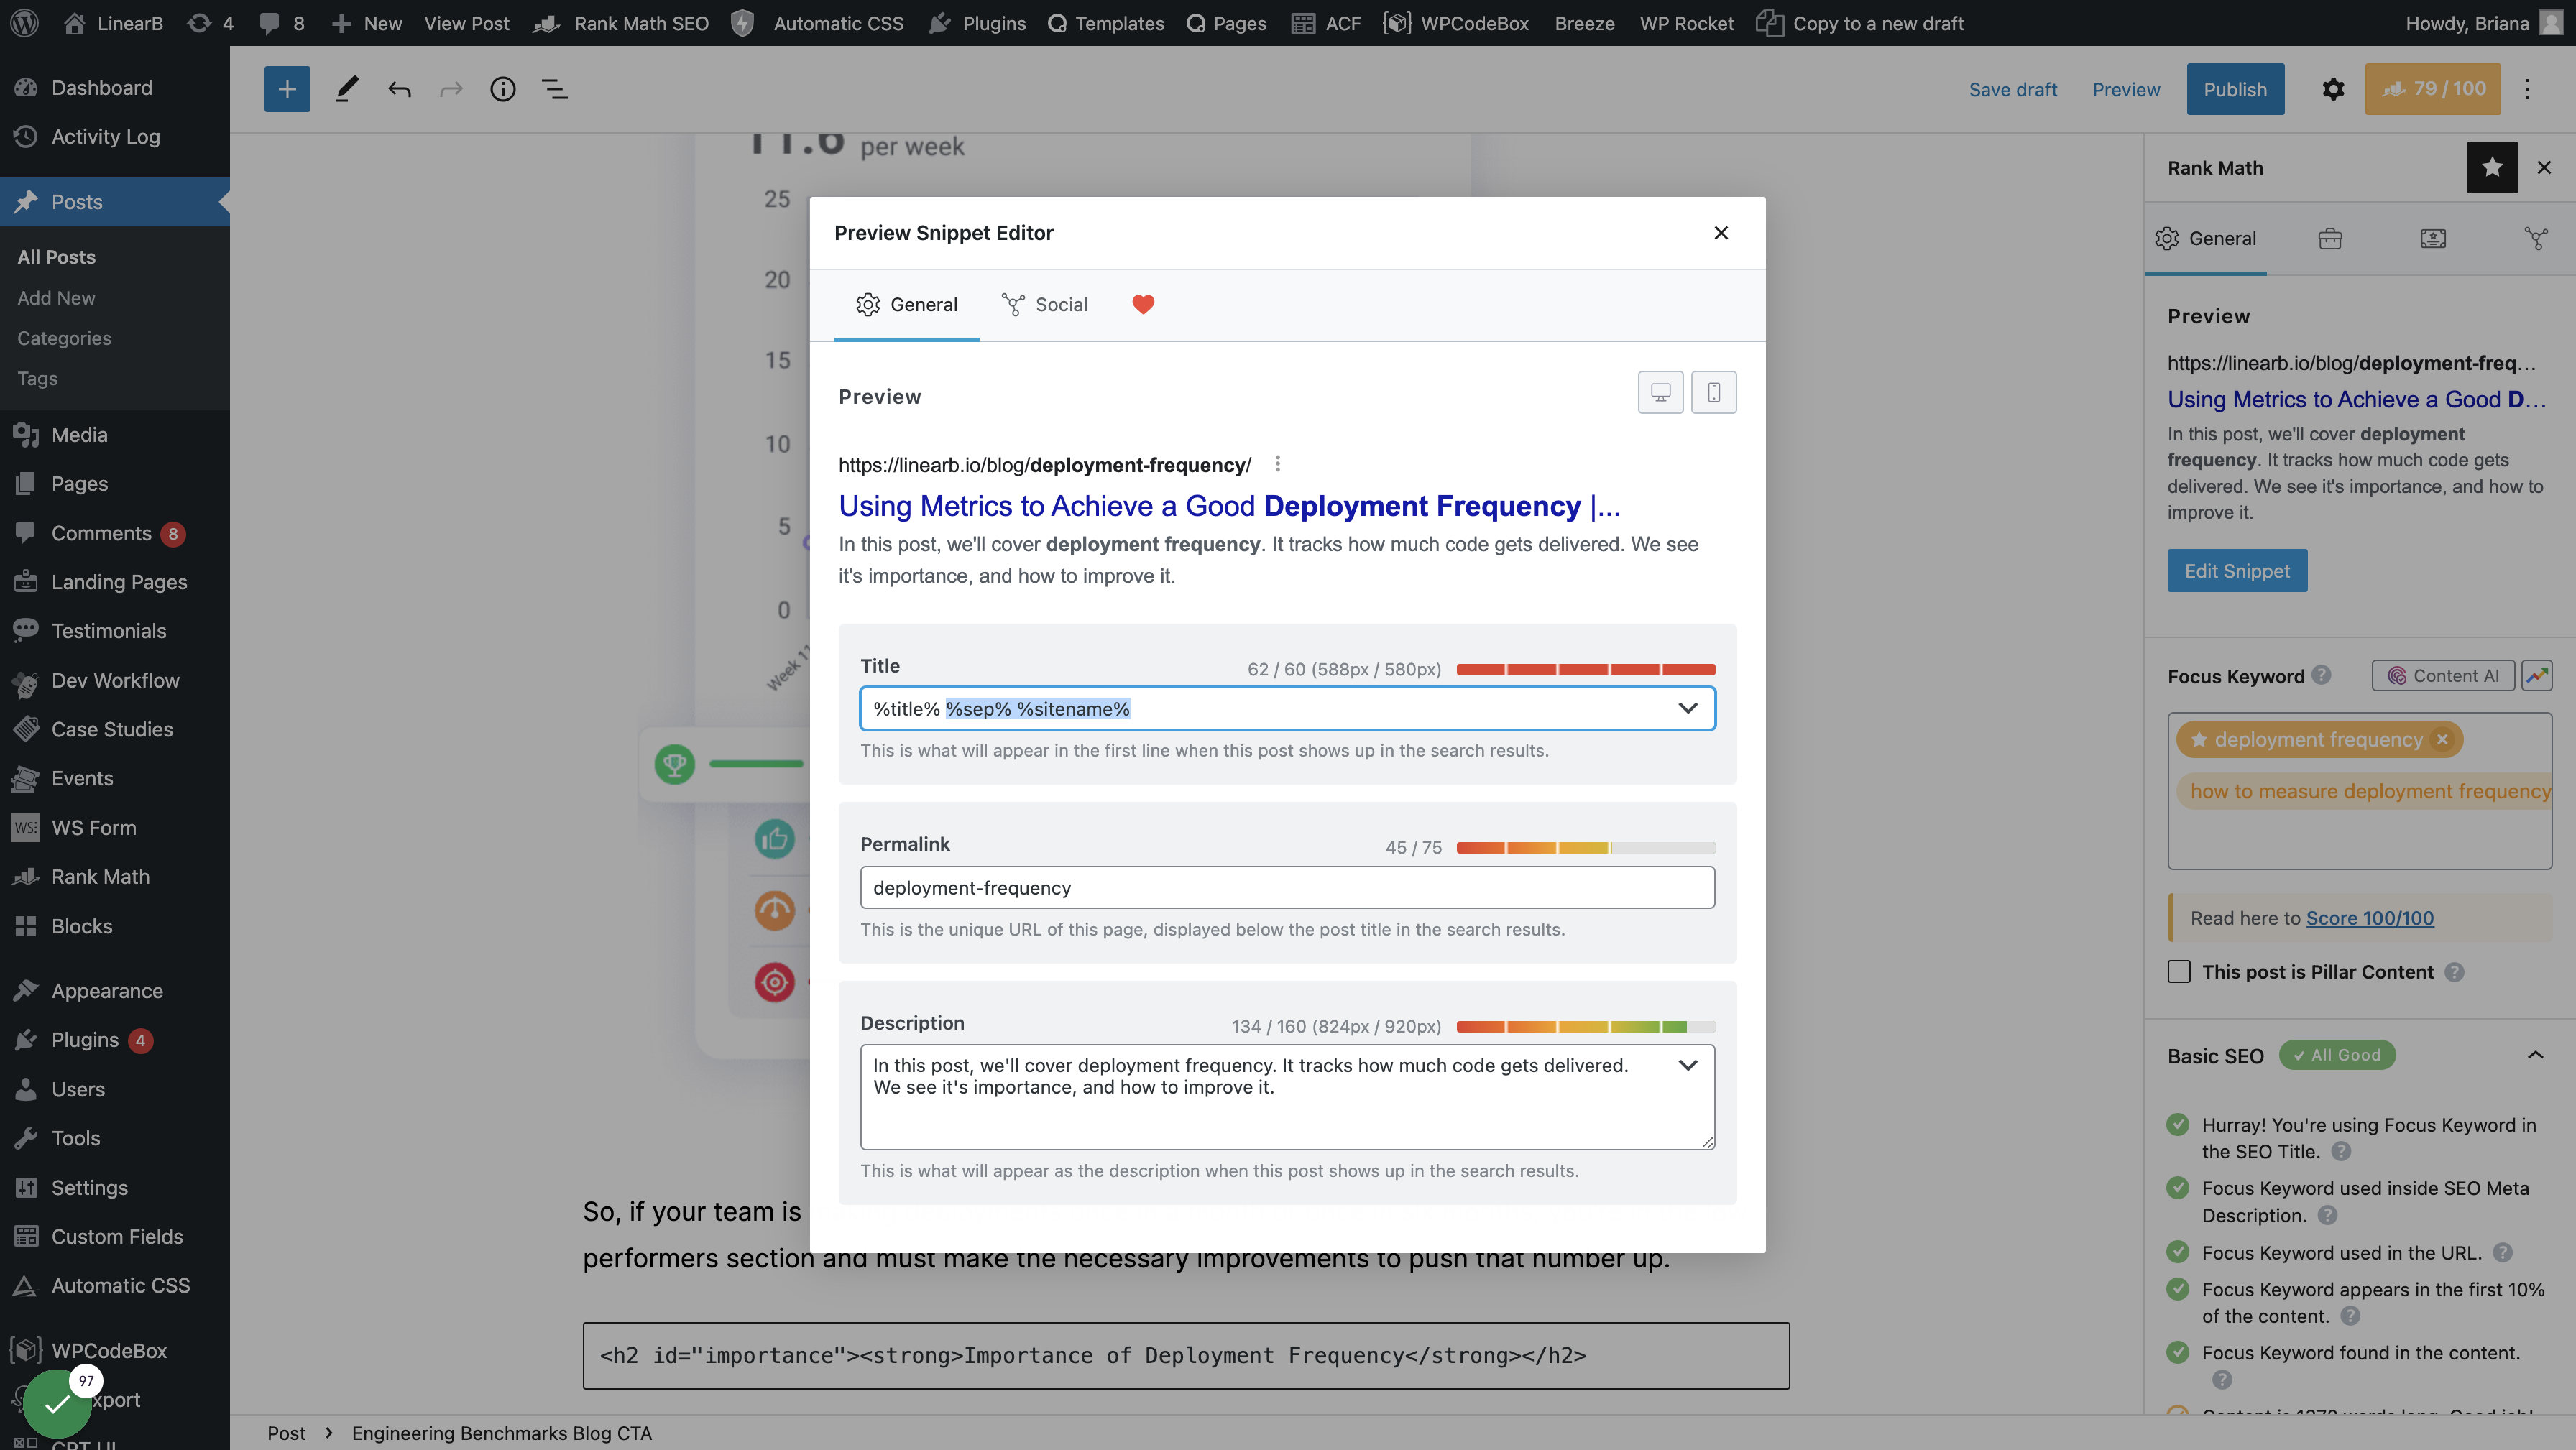Open Case Studies sidebar menu
Screen dimensions: 2576x1450
112,729
